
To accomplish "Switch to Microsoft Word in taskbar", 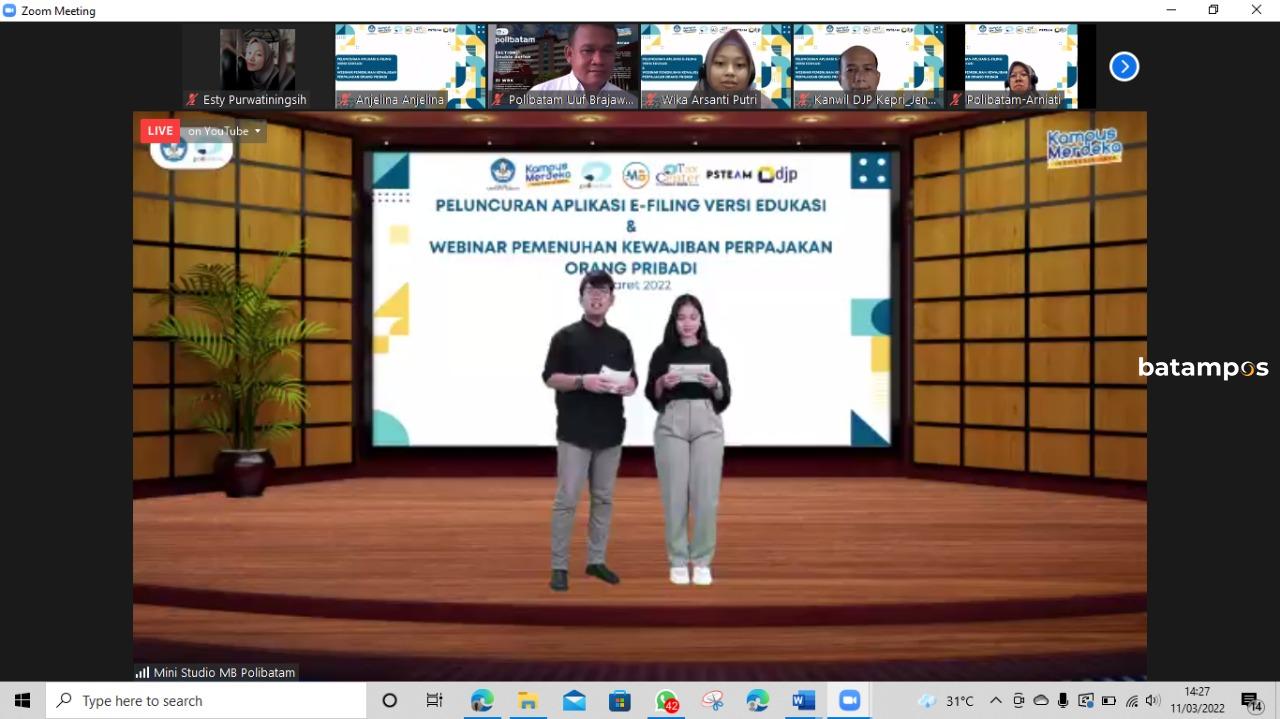I will [803, 701].
